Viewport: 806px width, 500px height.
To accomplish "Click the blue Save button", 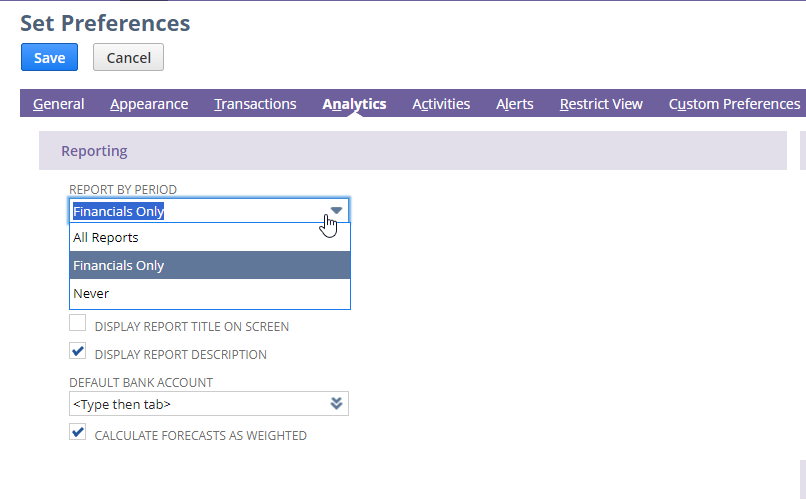I will click(49, 57).
